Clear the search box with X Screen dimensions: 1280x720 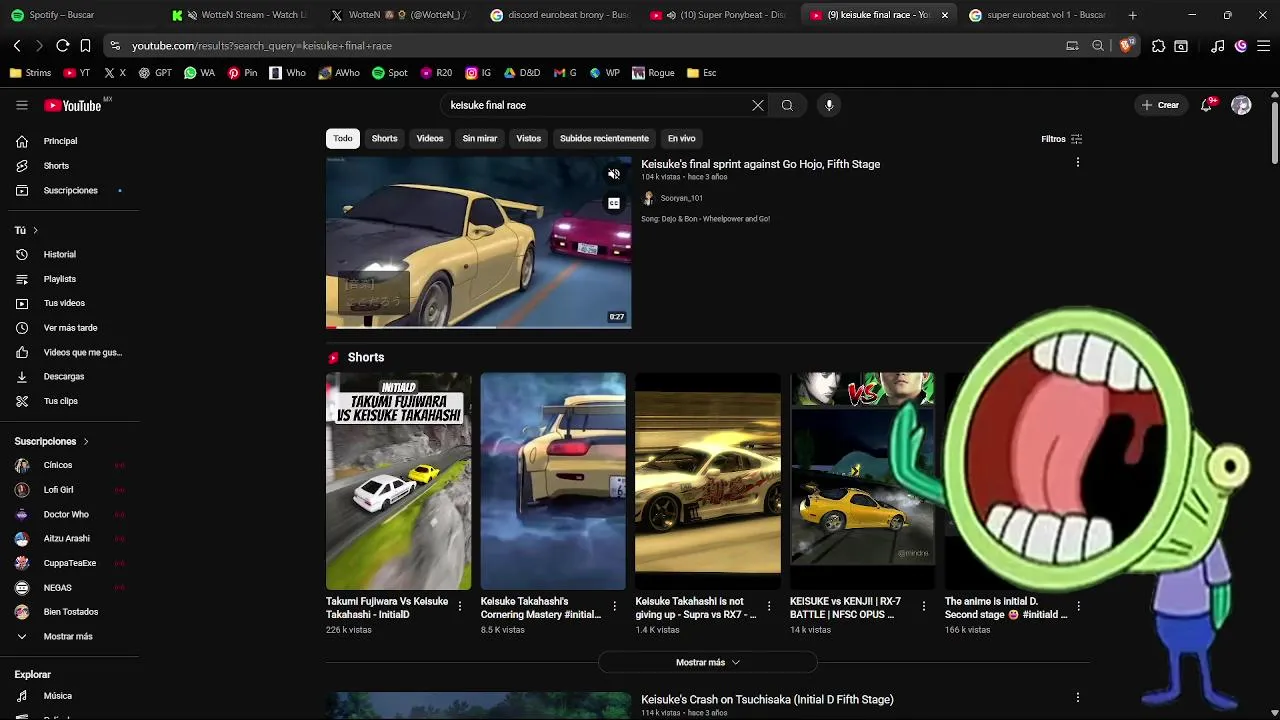(758, 105)
